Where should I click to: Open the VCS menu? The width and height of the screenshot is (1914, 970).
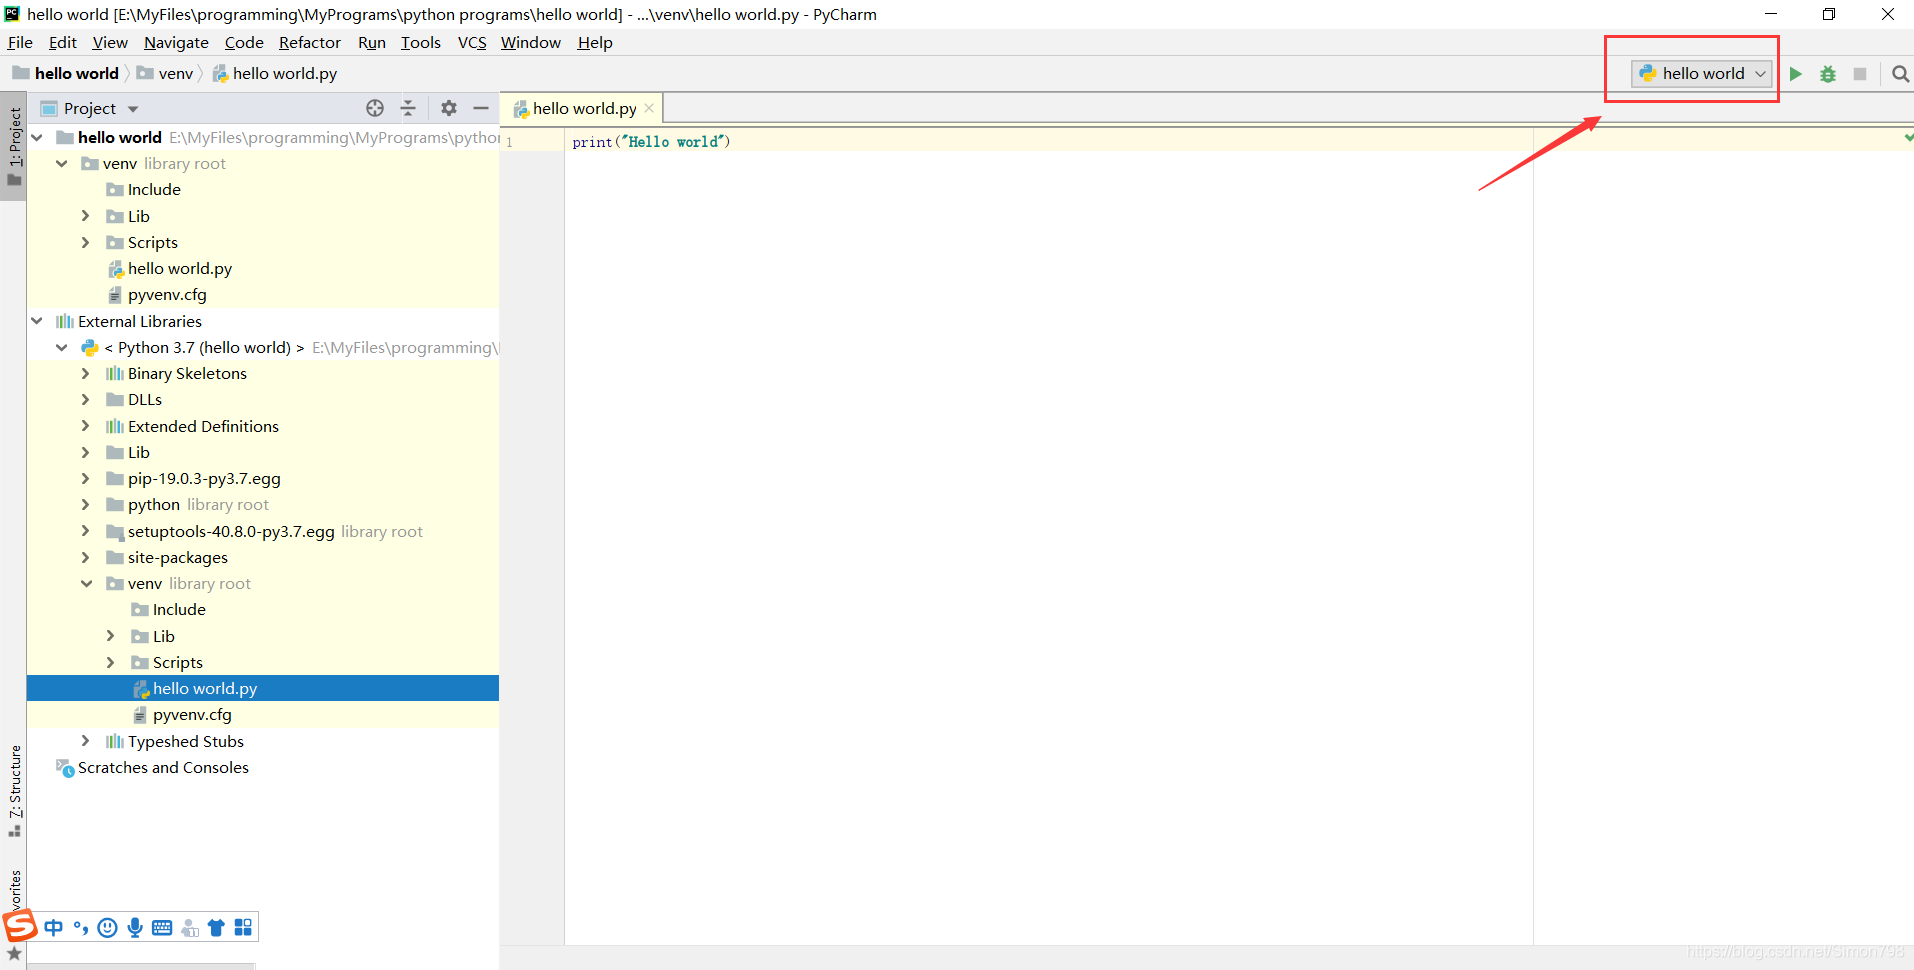(x=471, y=42)
